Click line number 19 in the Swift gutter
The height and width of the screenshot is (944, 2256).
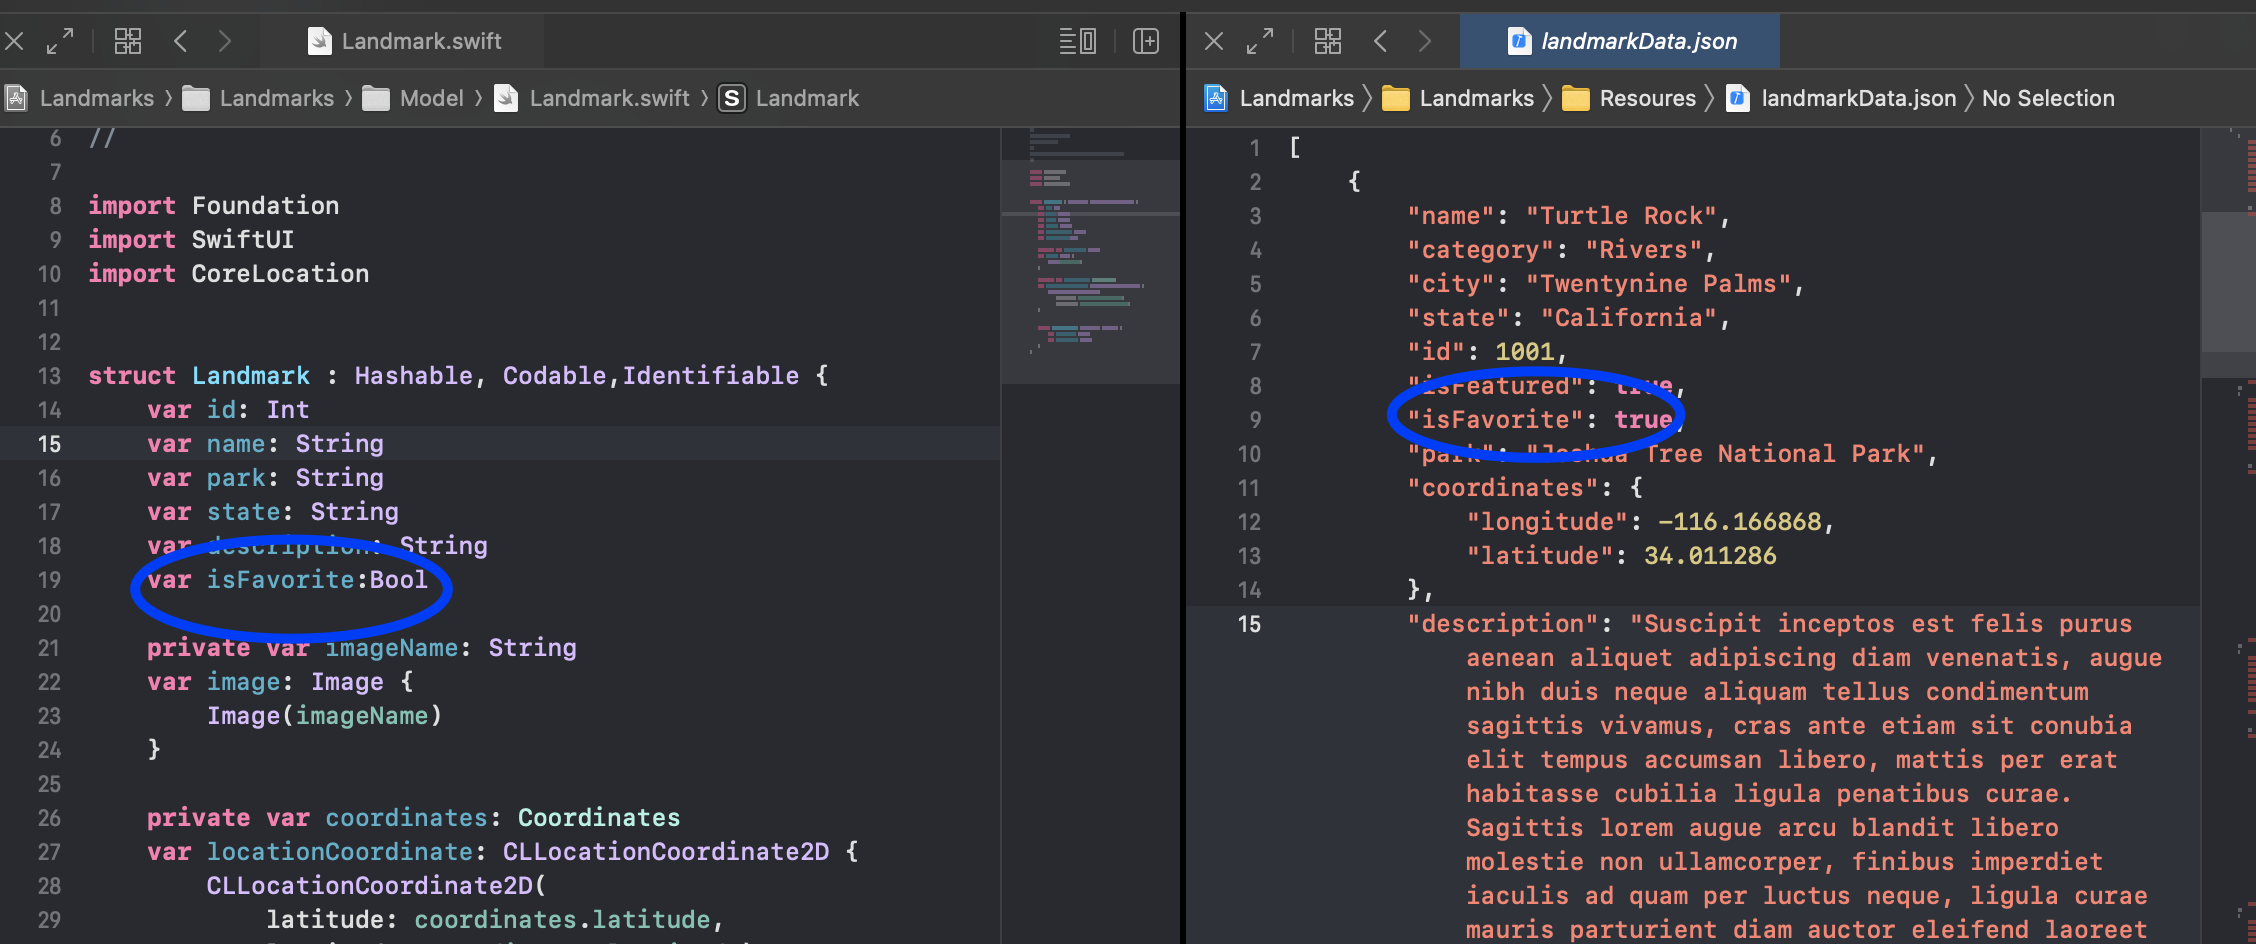click(x=49, y=580)
